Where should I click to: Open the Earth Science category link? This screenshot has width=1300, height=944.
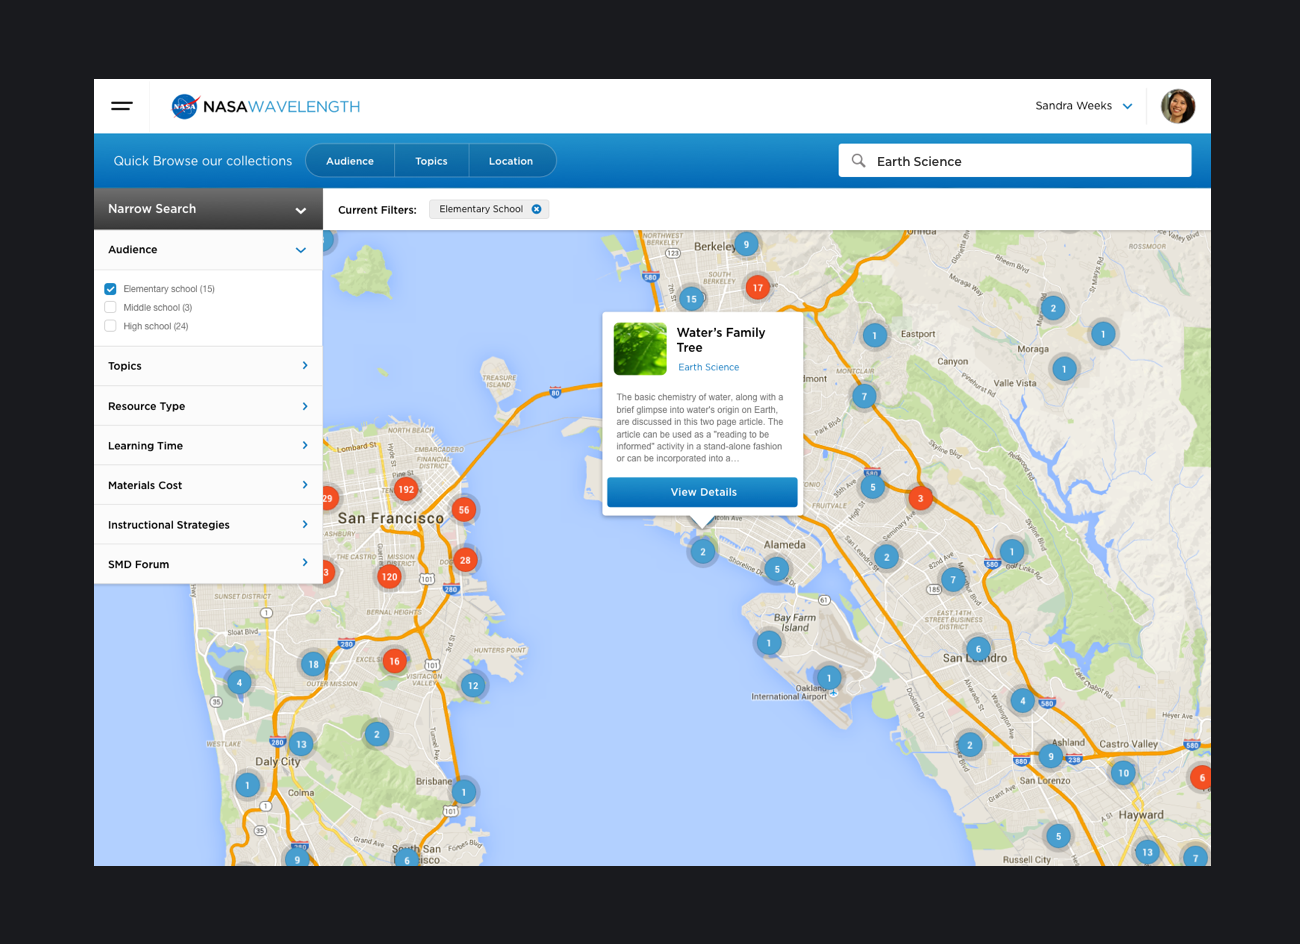pos(708,367)
